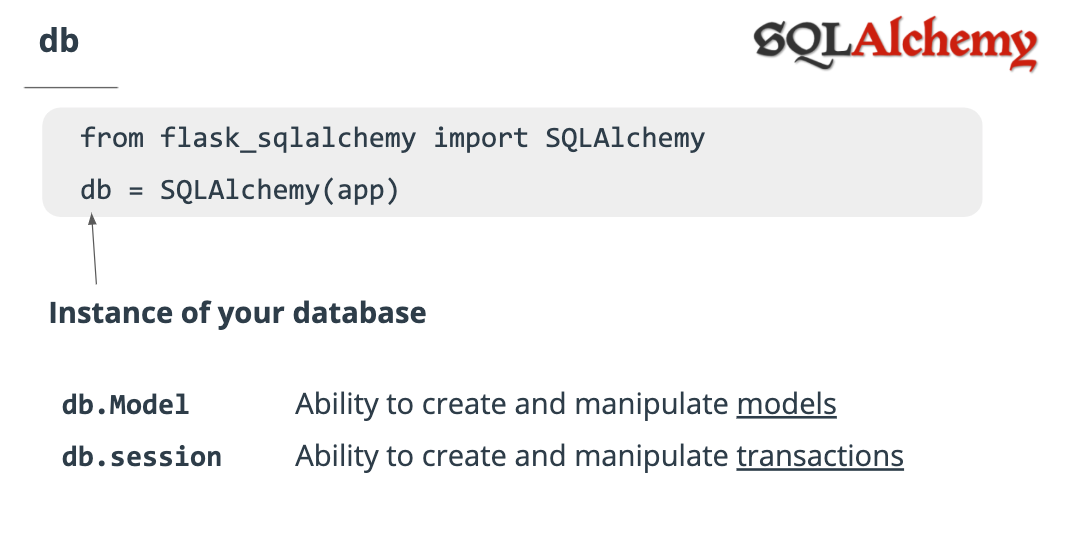Screen dimensions: 1066x545
Task: Click the 'db.Model' bold label
Action: click(x=125, y=405)
